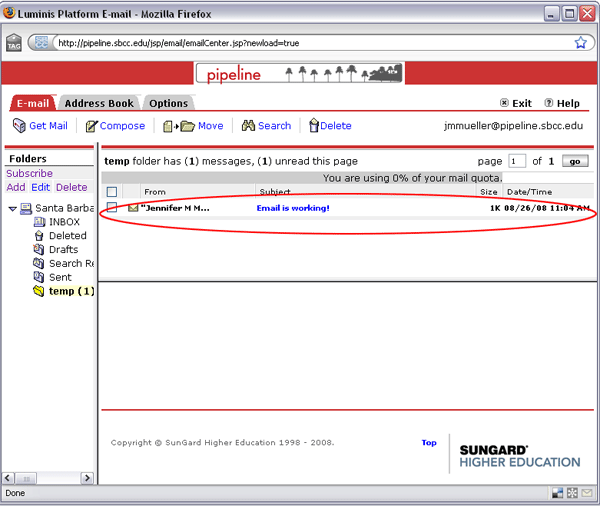This screenshot has width=600, height=506.
Task: Open the Address Book tab
Action: point(98,103)
